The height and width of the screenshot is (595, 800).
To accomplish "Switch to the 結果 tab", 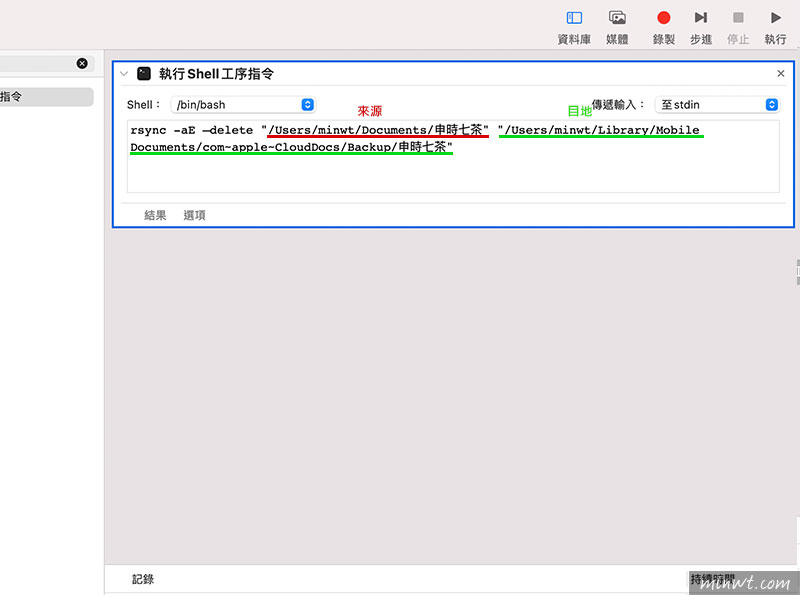I will (x=155, y=215).
